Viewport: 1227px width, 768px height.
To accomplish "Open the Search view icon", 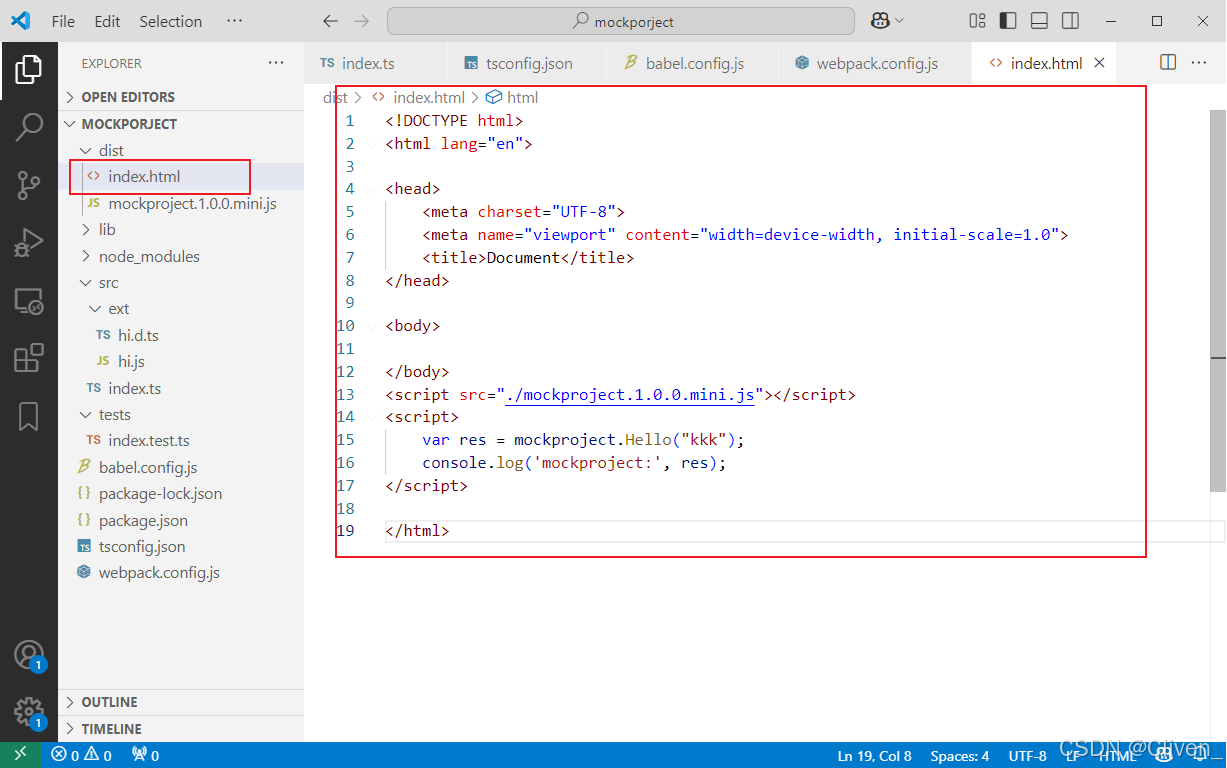I will click(29, 127).
